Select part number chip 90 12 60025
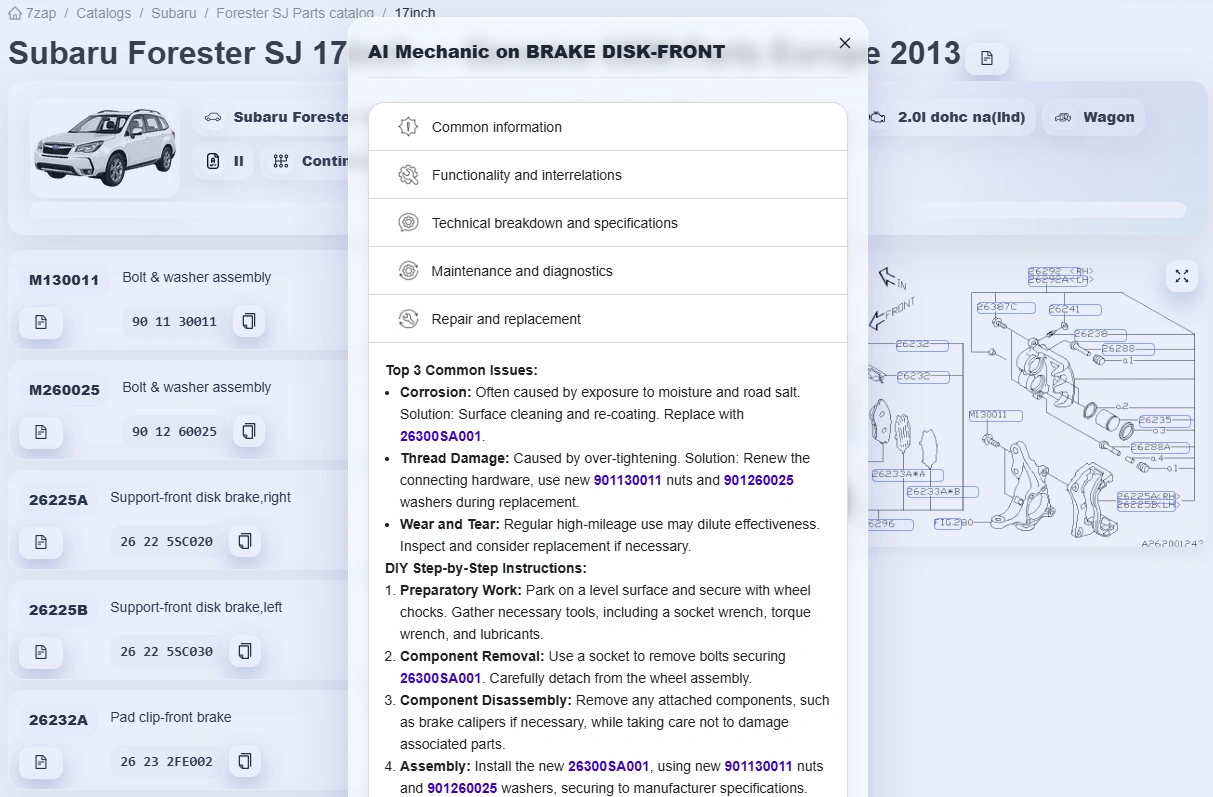 (175, 432)
